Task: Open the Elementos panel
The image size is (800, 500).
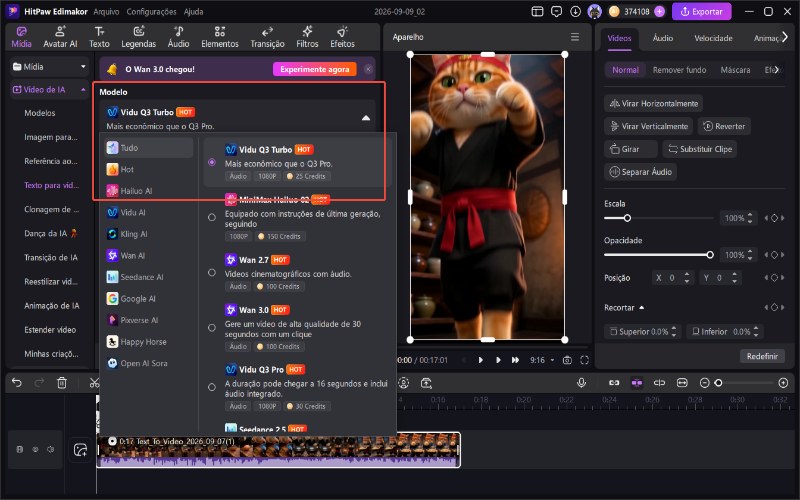Action: (220, 37)
